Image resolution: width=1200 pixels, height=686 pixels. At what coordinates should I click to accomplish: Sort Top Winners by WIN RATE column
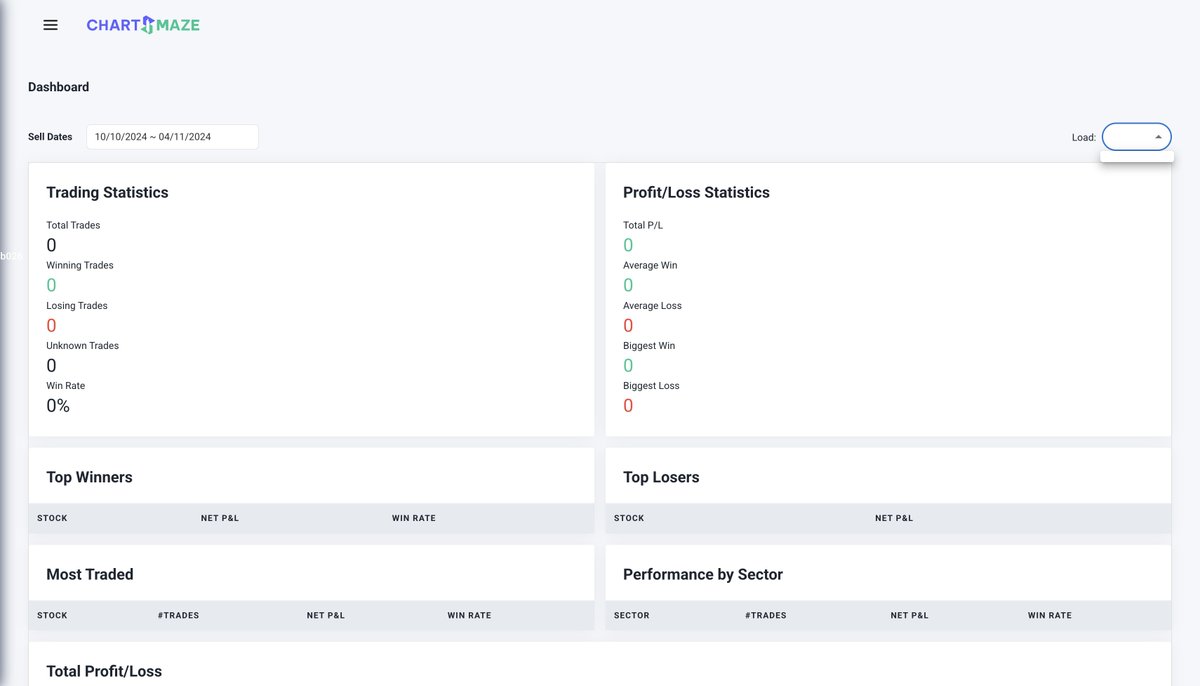[414, 518]
